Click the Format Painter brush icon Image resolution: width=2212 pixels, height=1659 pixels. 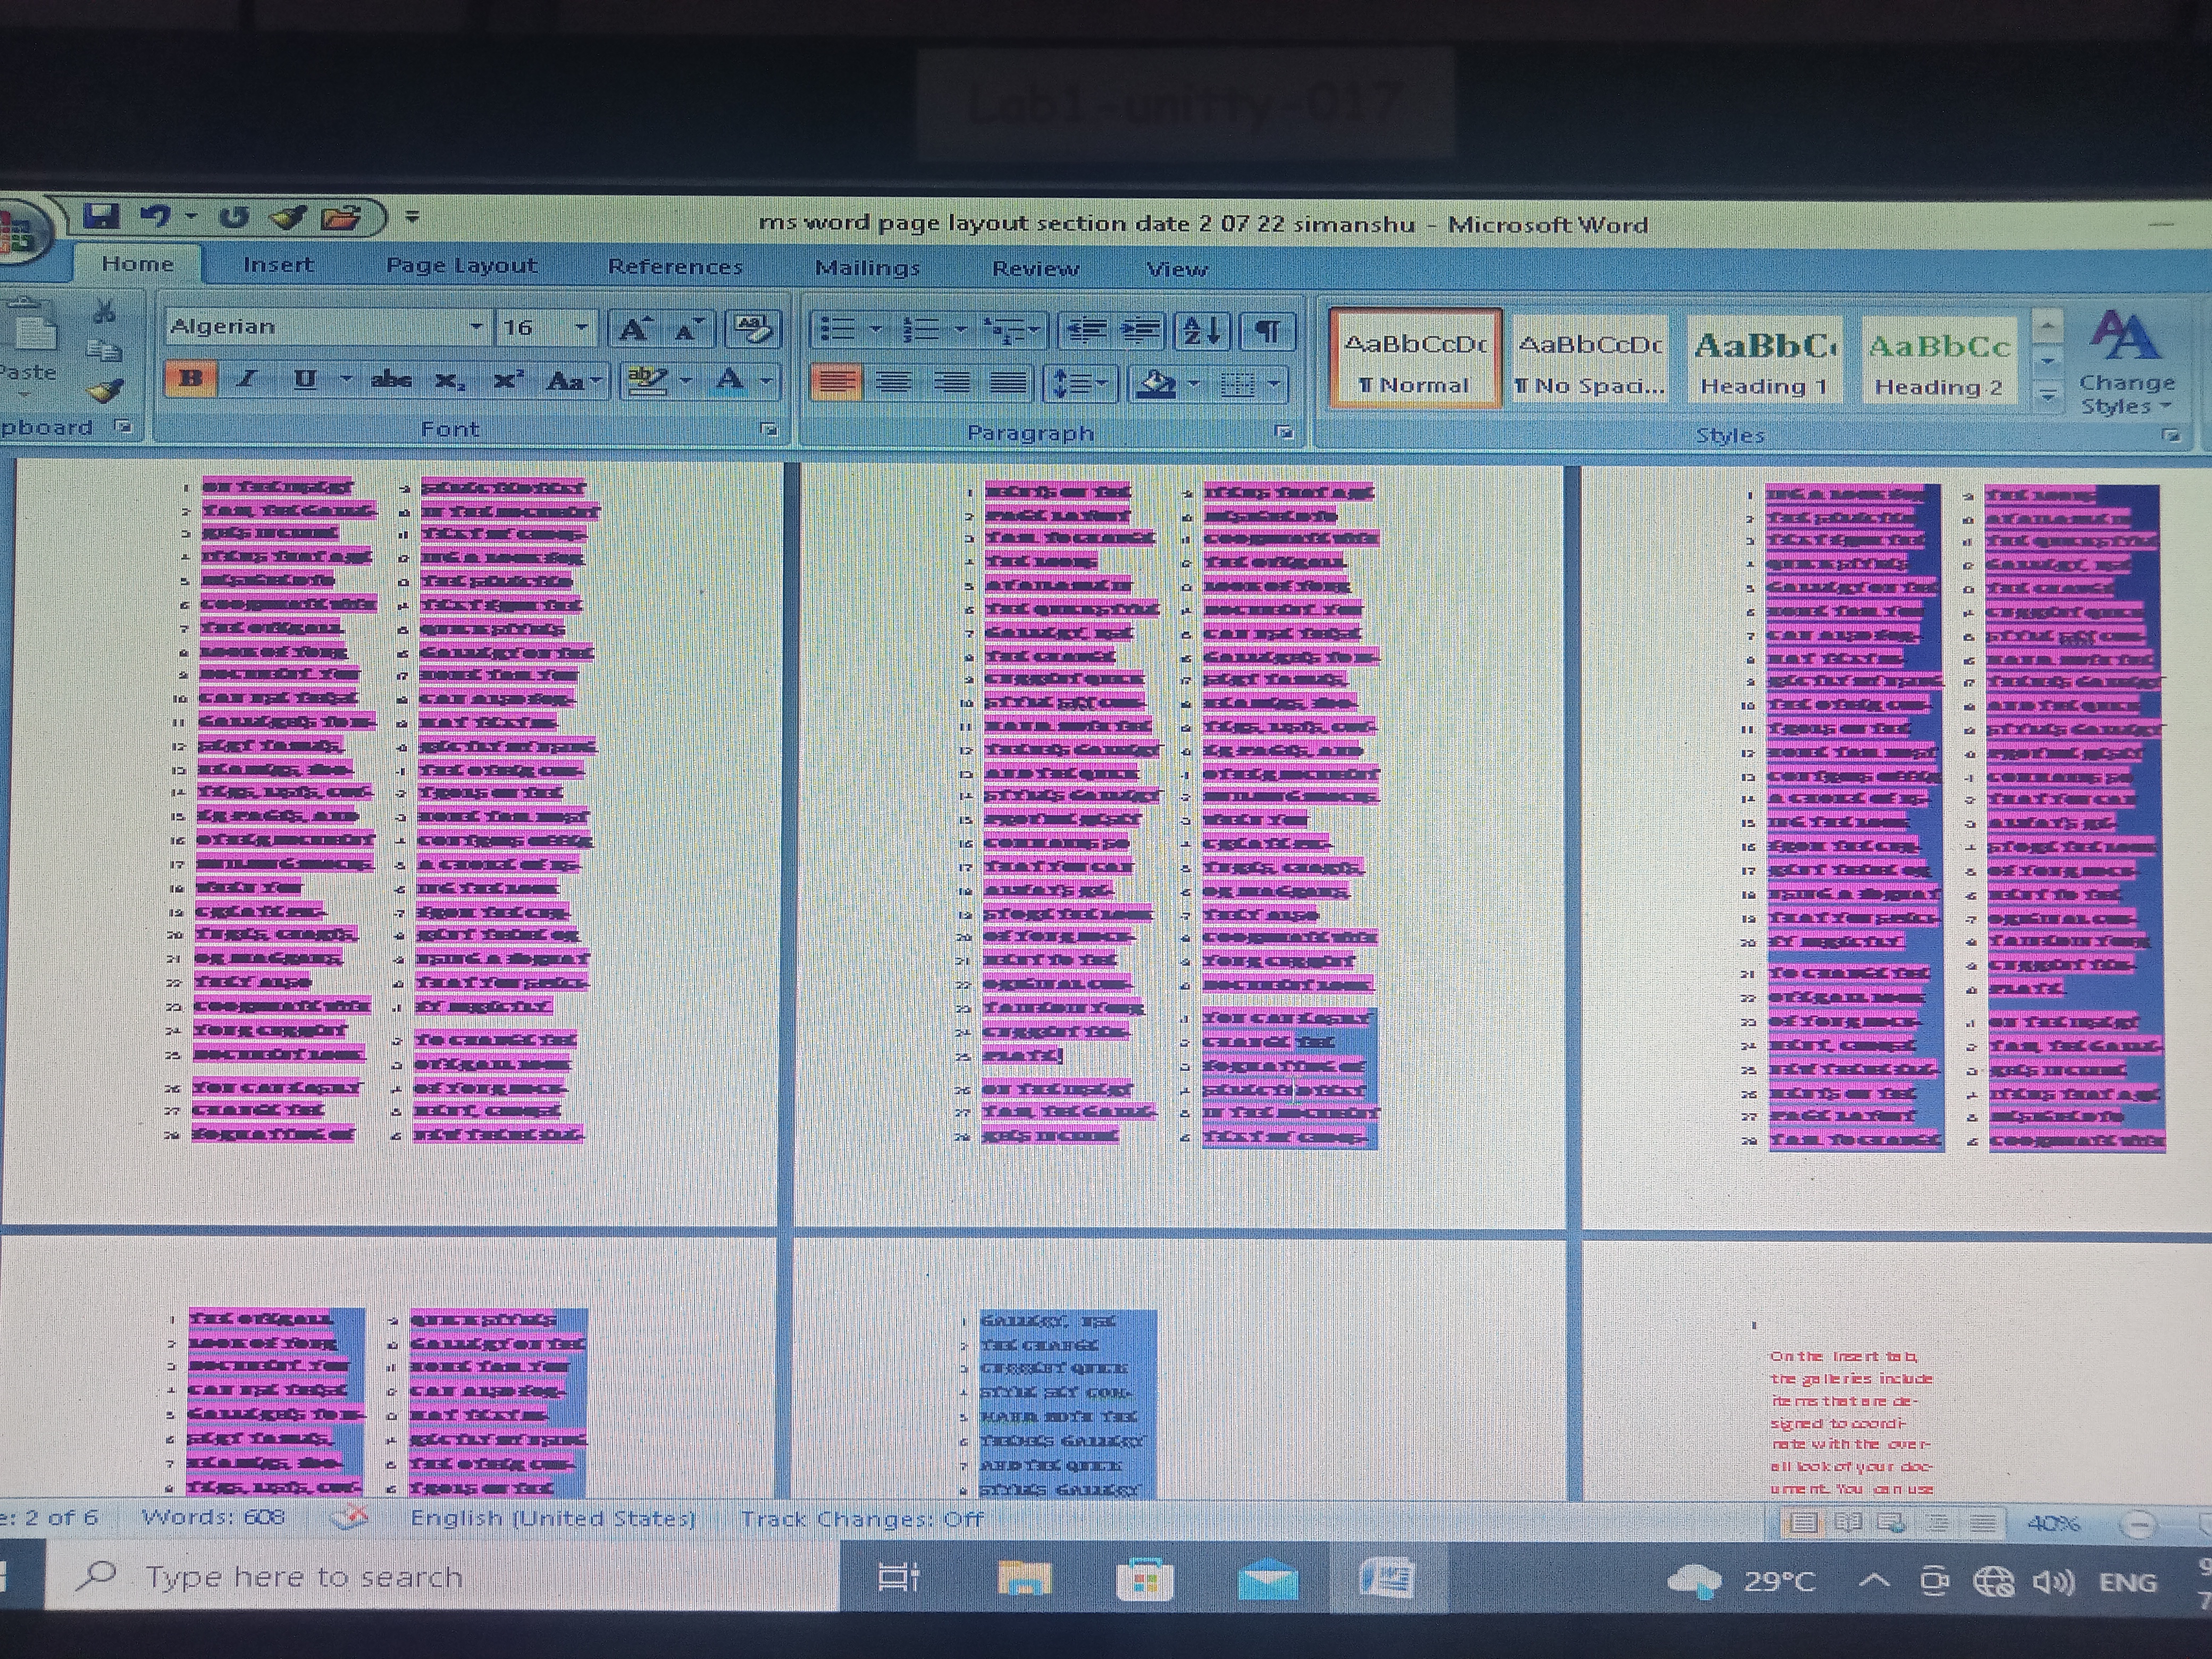(104, 391)
